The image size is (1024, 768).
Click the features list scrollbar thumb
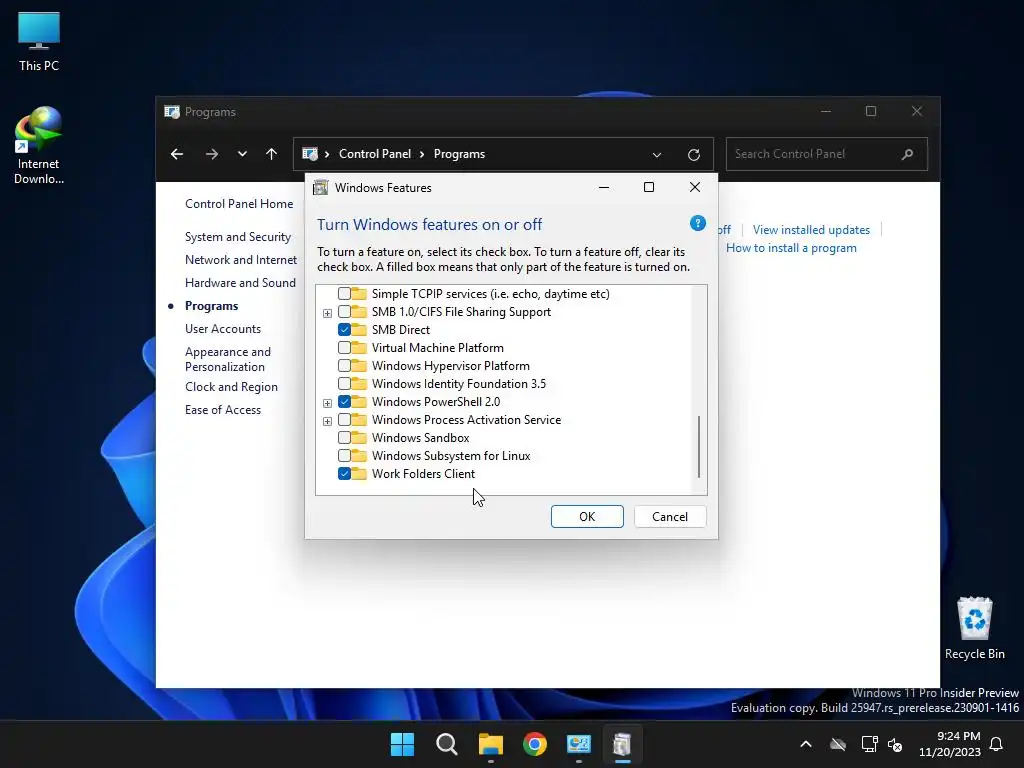[699, 447]
